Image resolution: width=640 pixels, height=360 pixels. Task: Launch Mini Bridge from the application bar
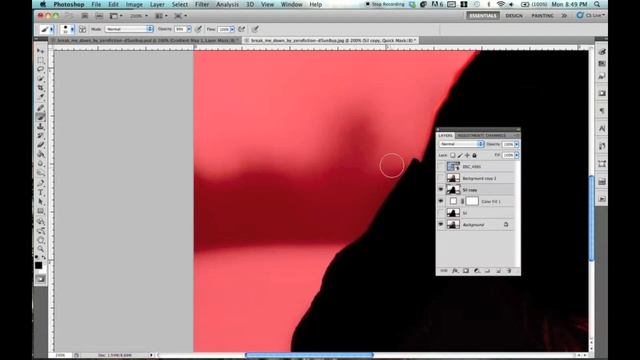click(99, 16)
